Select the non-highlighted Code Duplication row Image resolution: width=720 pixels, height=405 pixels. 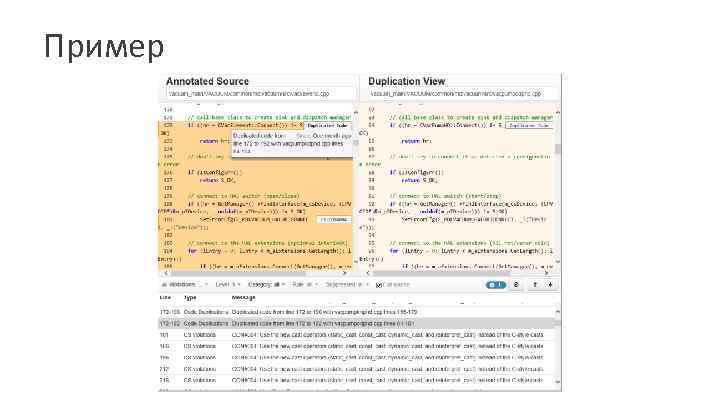coord(358,312)
